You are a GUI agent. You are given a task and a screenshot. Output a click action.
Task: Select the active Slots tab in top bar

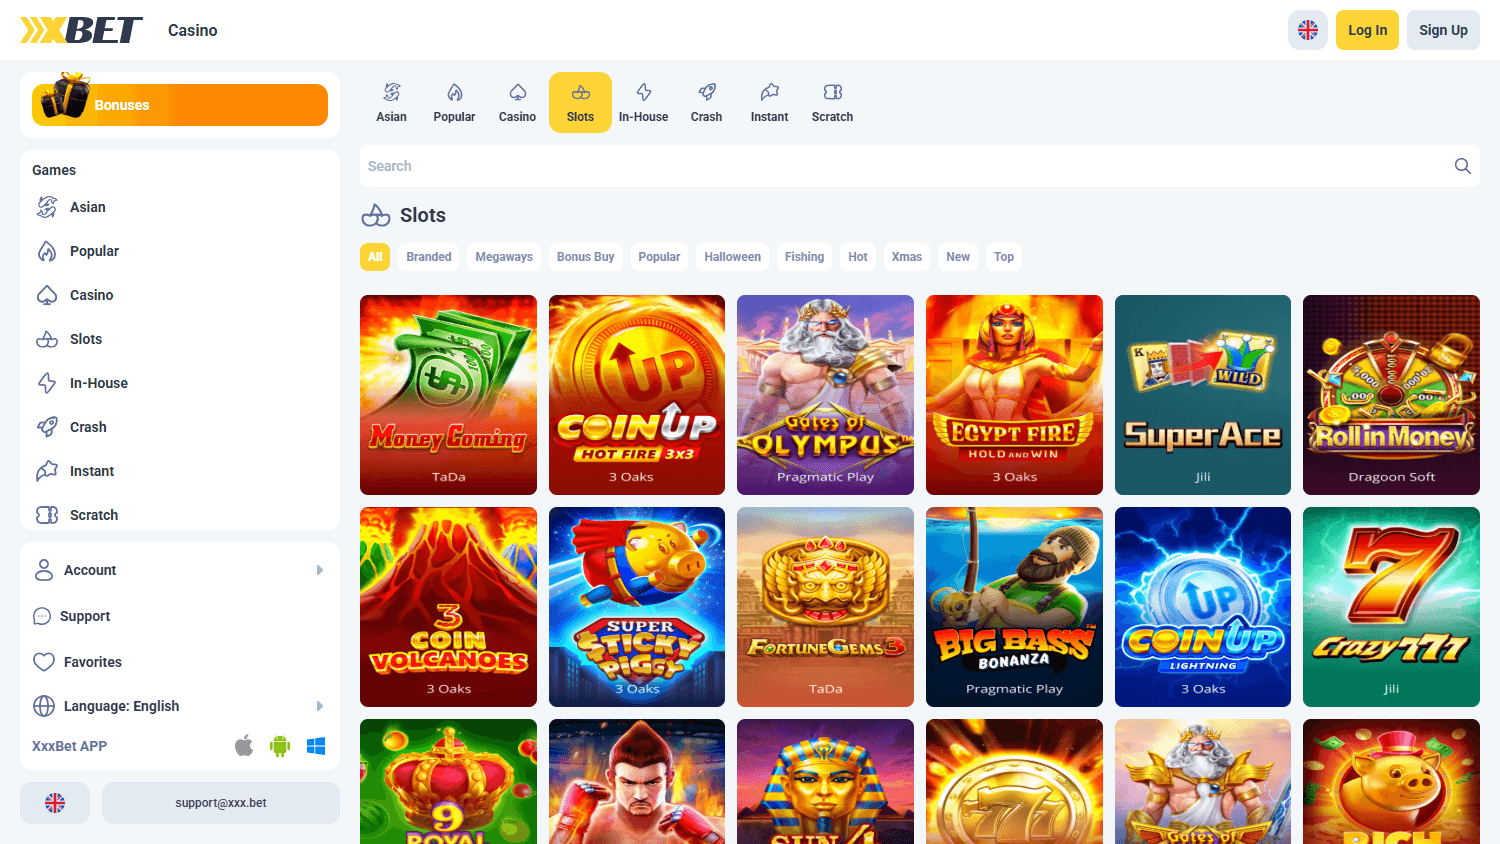click(580, 102)
